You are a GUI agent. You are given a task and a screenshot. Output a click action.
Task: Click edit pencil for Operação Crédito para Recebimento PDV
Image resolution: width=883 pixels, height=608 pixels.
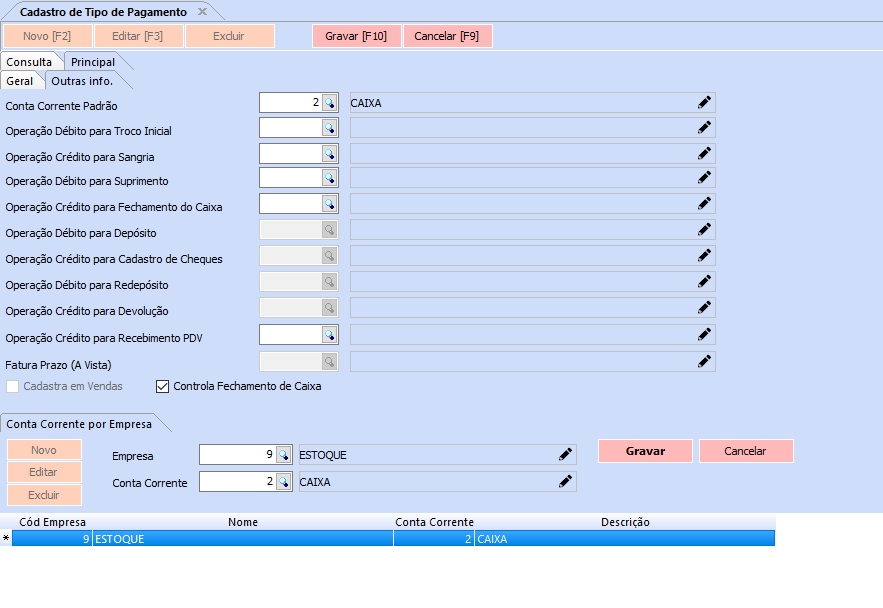coord(704,334)
